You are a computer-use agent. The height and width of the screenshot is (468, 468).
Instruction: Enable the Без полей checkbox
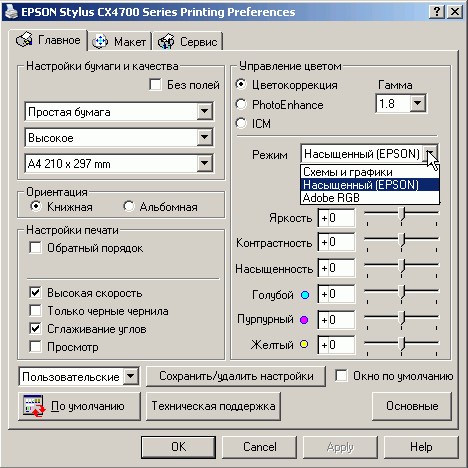pos(155,85)
